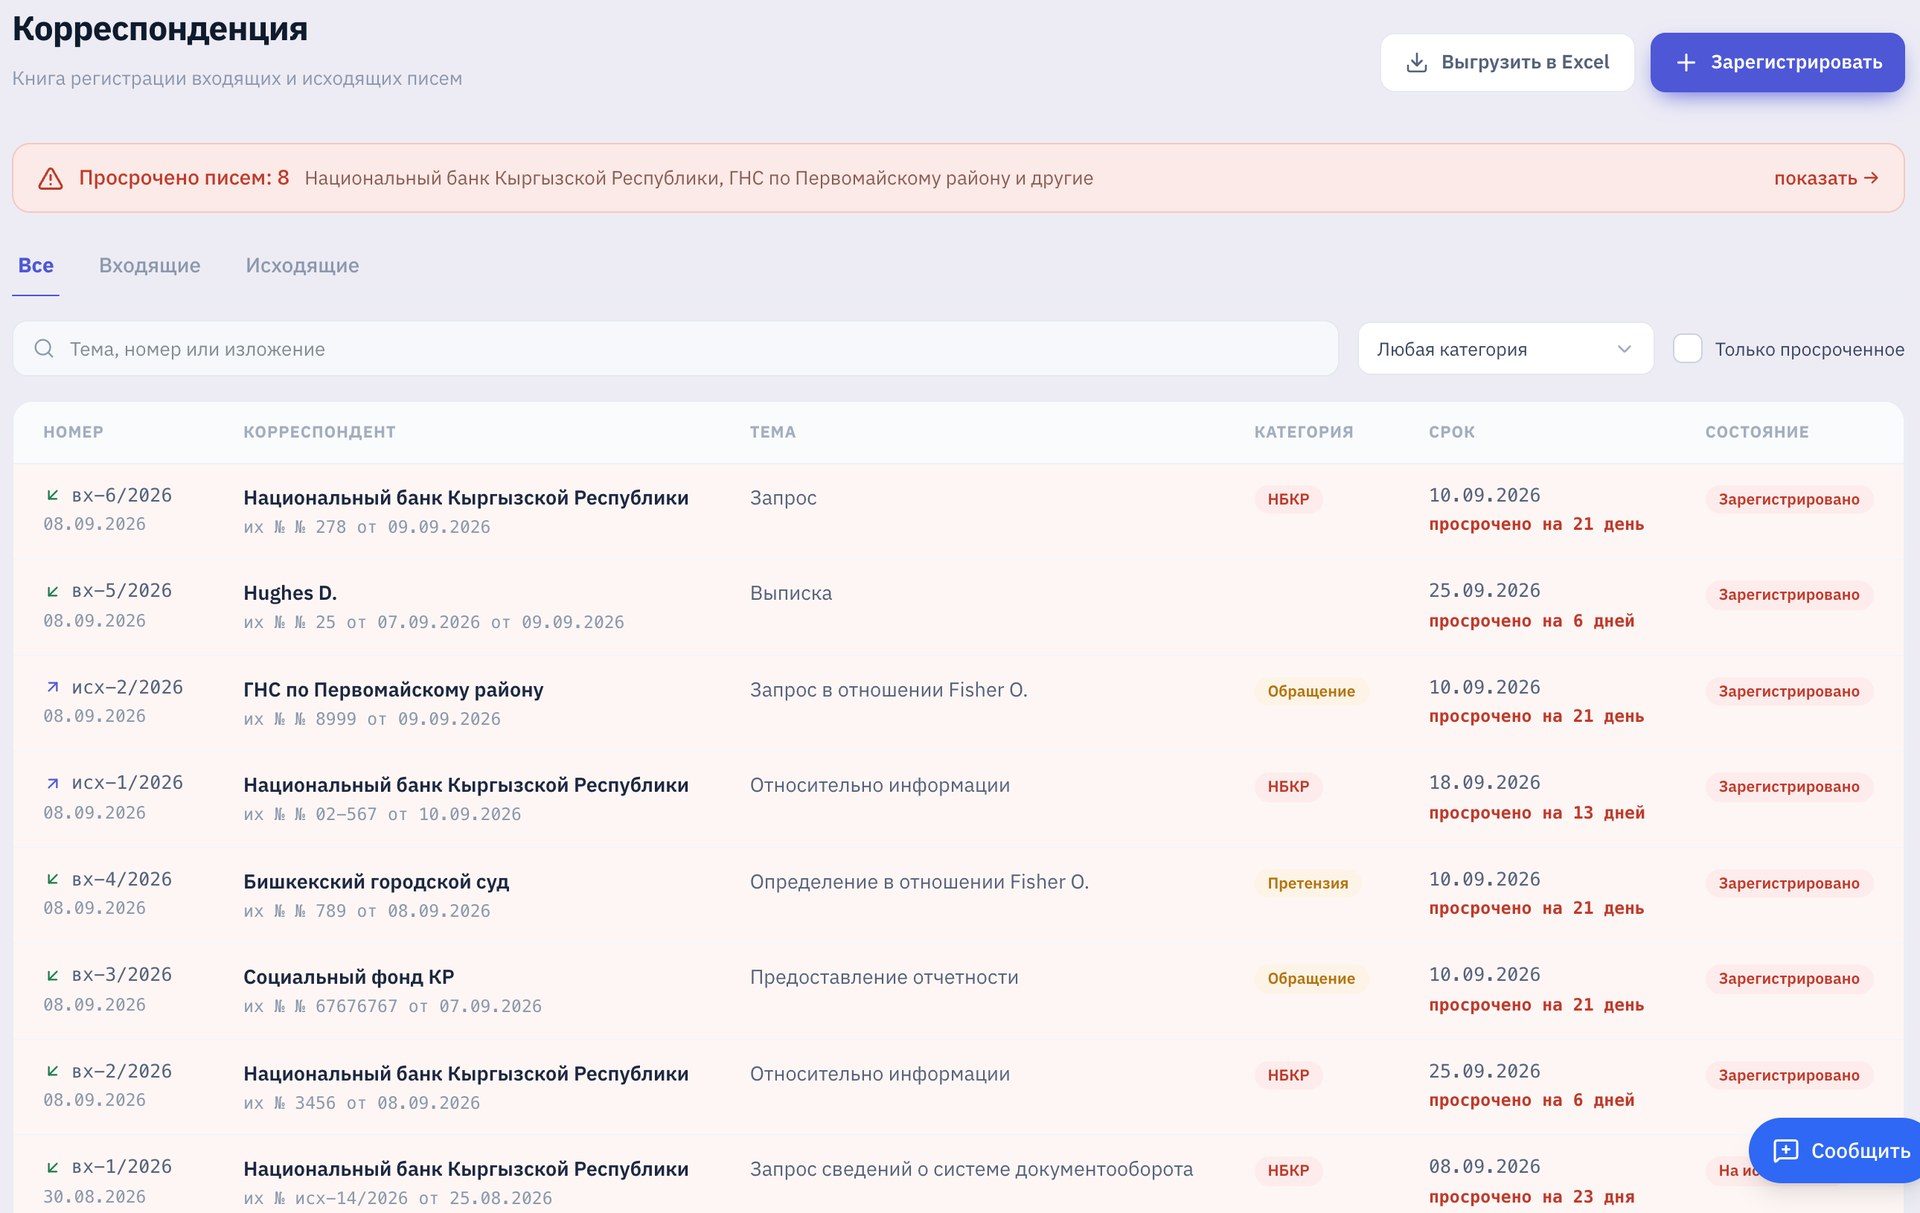This screenshot has height=1213, width=1920.
Task: Click incoming arrow icon for вх–4/2026
Action: pos(53,879)
